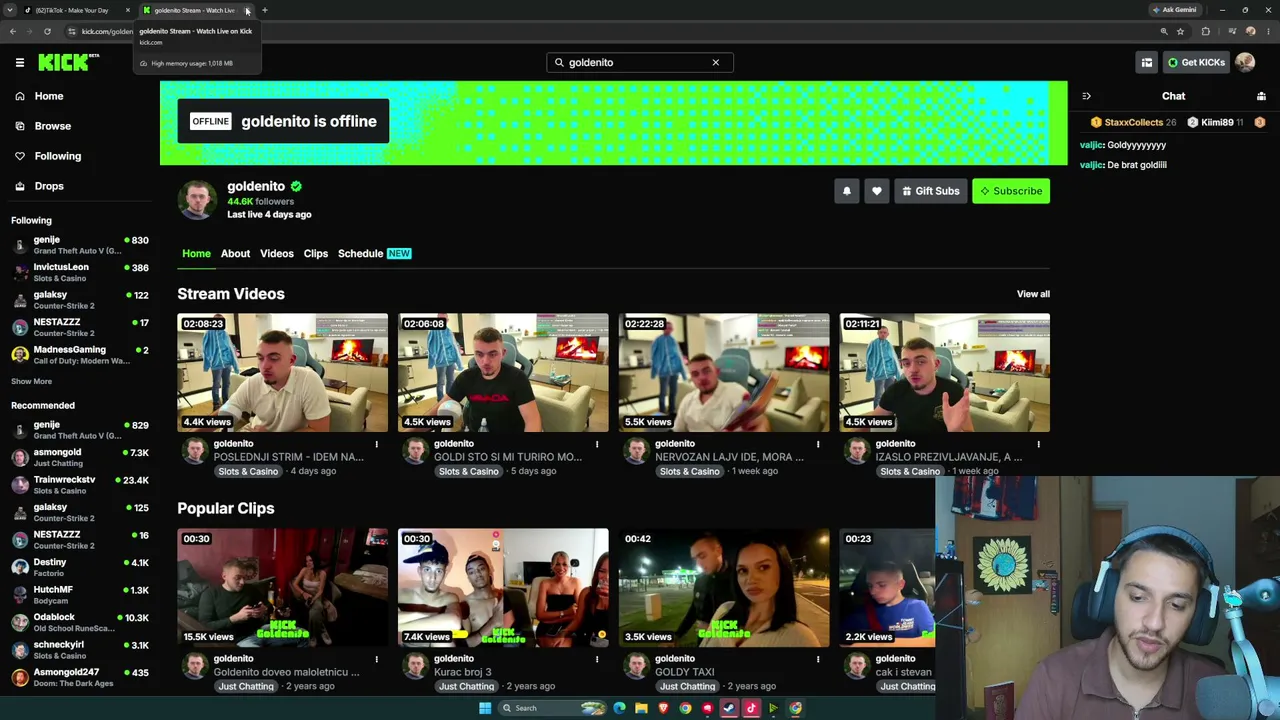The height and width of the screenshot is (720, 1280).
Task: Click the Get KICKs button
Action: tap(1196, 62)
